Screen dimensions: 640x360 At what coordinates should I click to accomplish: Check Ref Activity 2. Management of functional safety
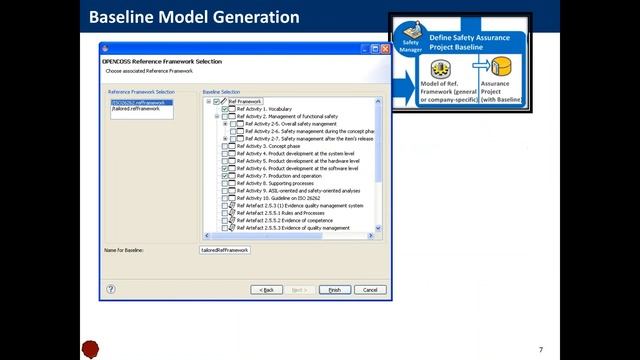coord(224,116)
